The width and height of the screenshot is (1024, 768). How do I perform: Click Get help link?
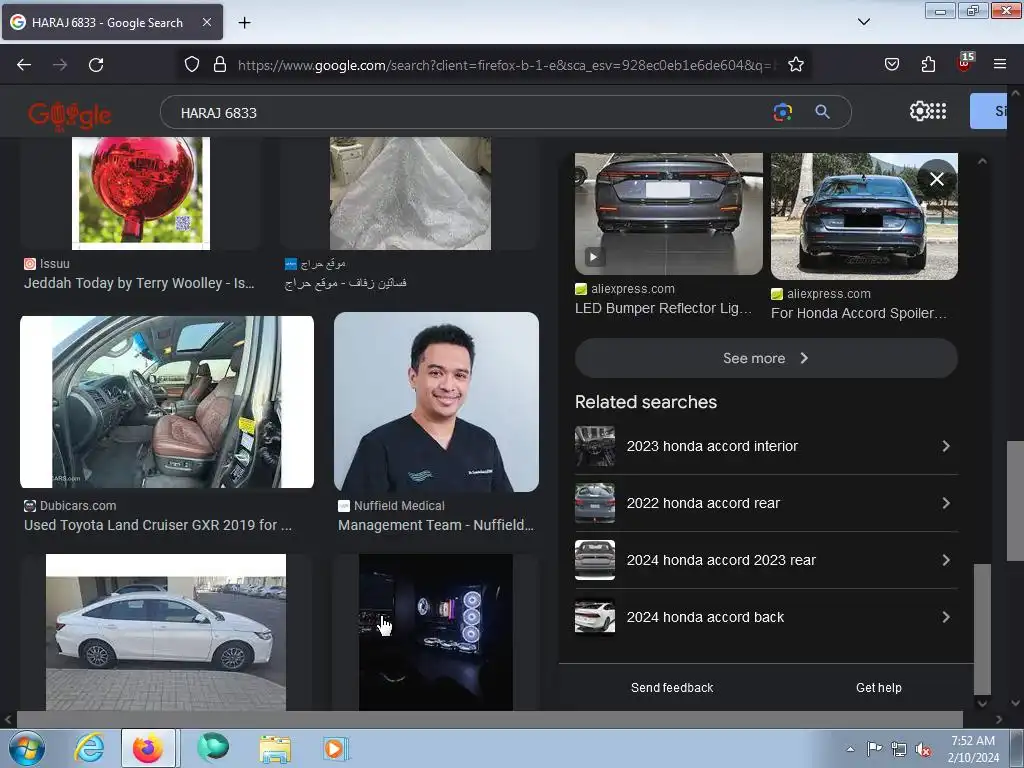click(x=878, y=688)
